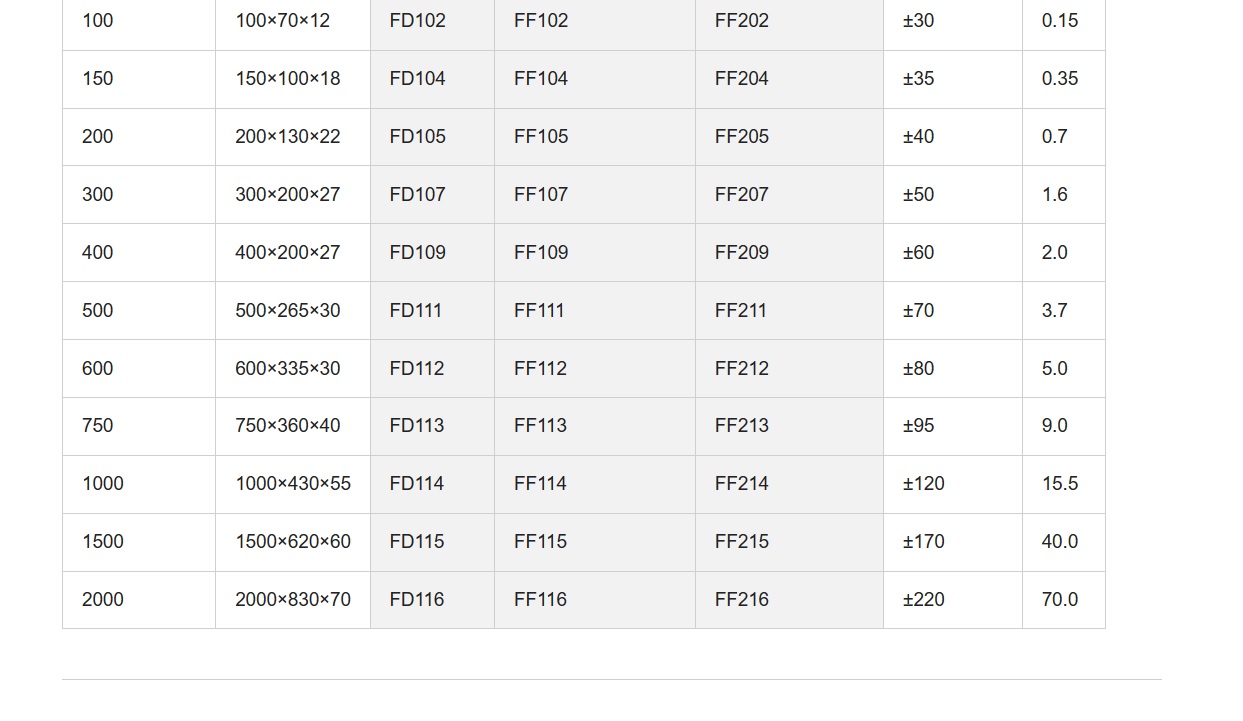The image size is (1243, 721).
Task: Click the 40.0 weight cell
Action: point(1064,542)
